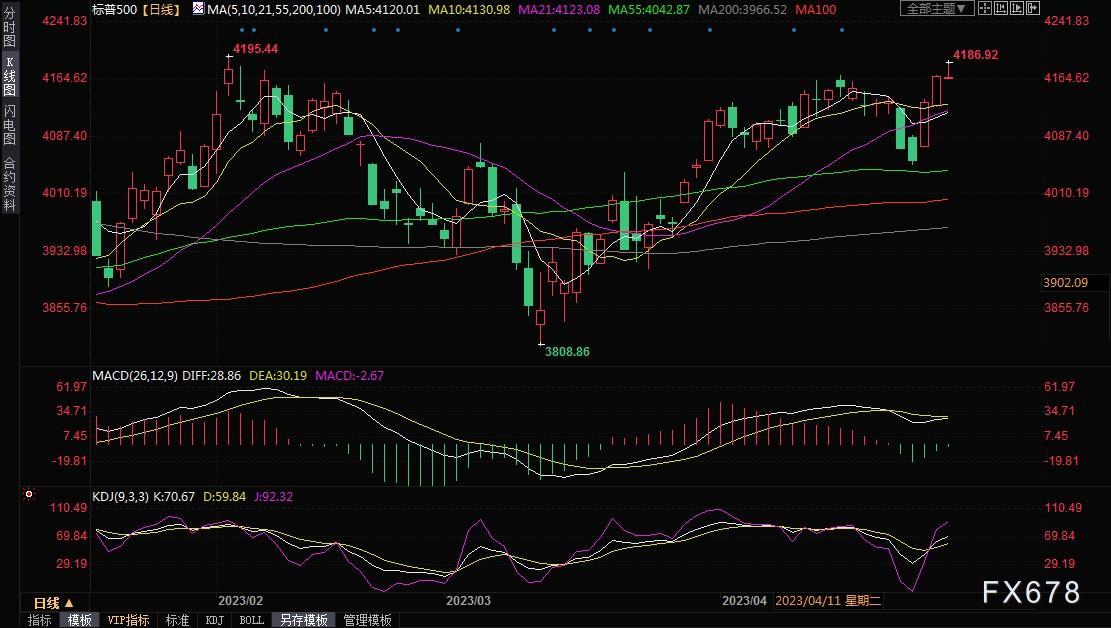
Task: Switch to 分时图 view
Action: tap(9, 27)
